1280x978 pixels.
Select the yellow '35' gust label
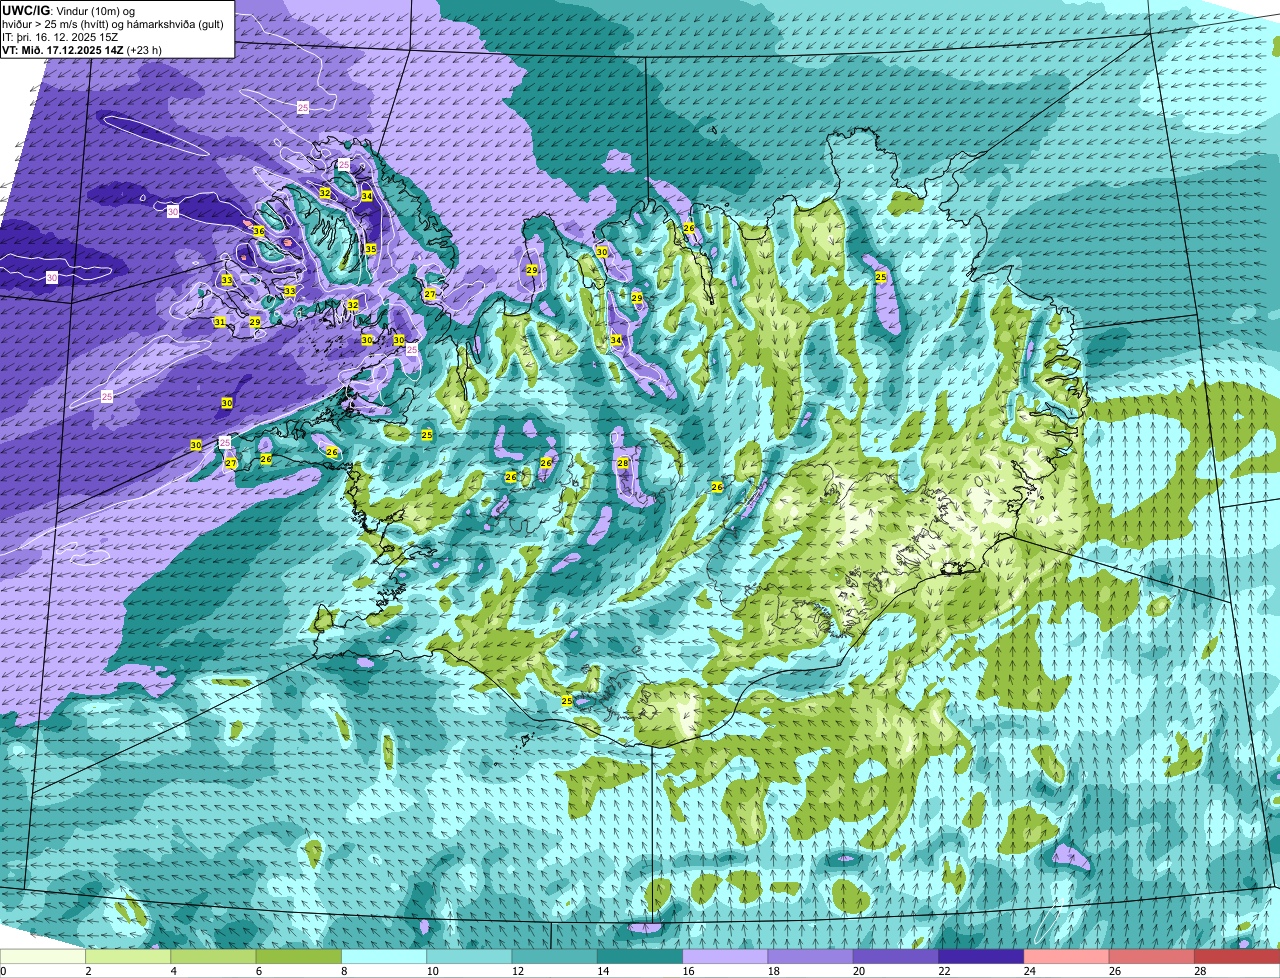[370, 249]
